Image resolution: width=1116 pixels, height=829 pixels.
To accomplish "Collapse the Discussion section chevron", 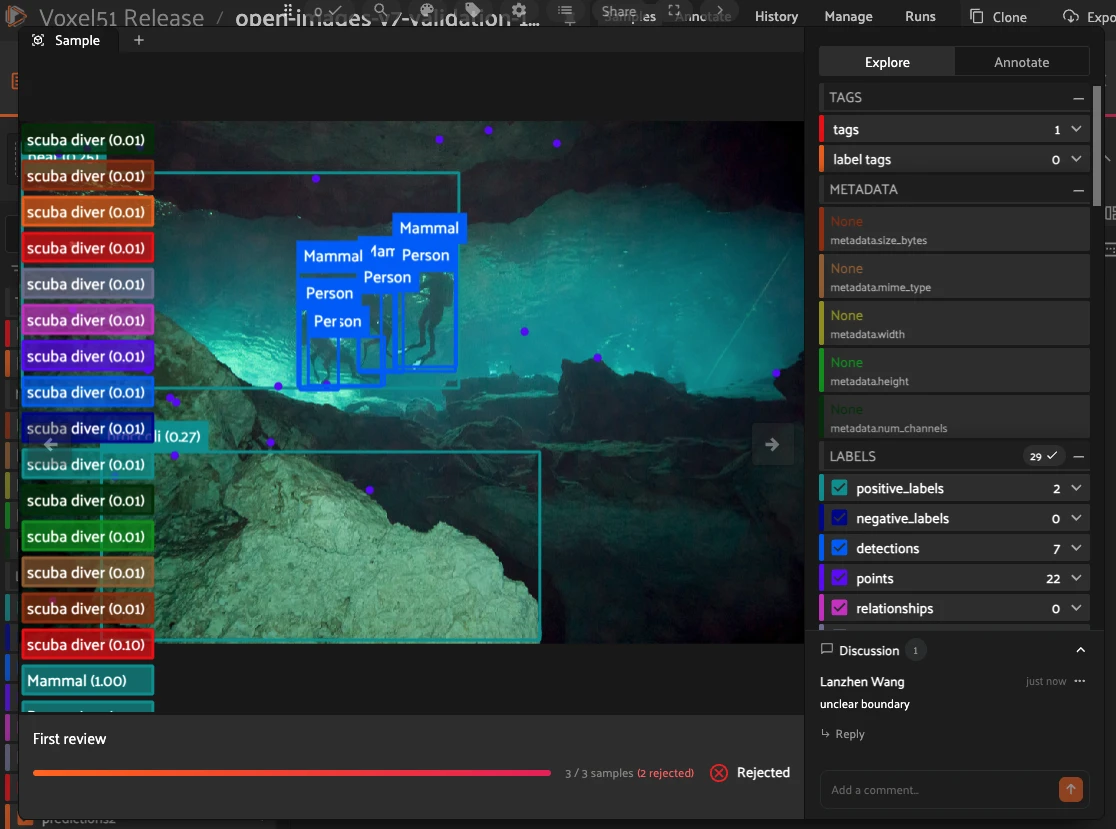I will coord(1080,650).
